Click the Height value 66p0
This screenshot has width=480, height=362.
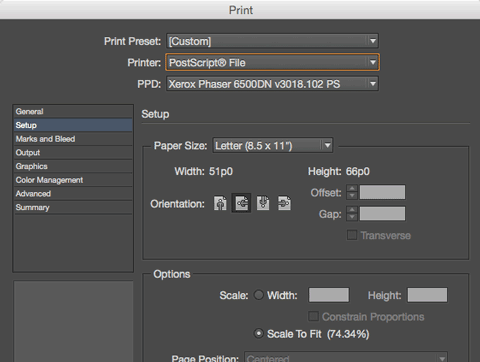(x=358, y=172)
